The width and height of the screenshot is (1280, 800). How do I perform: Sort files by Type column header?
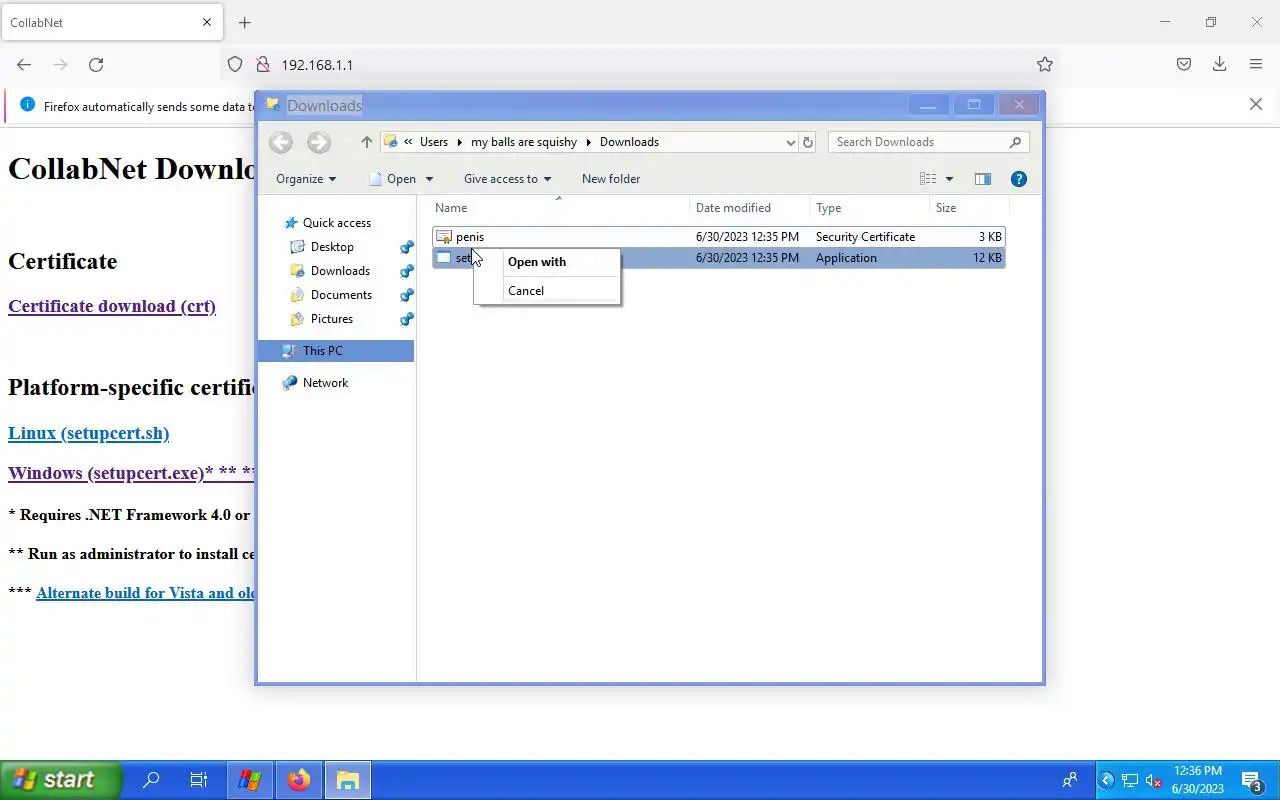coord(869,208)
